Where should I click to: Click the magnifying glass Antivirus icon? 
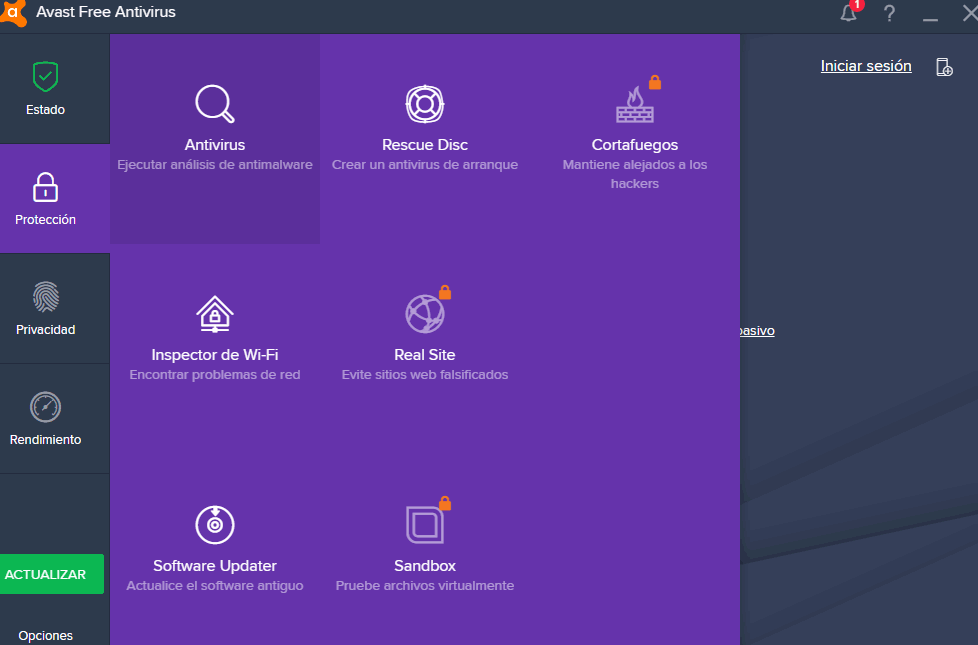[x=215, y=104]
